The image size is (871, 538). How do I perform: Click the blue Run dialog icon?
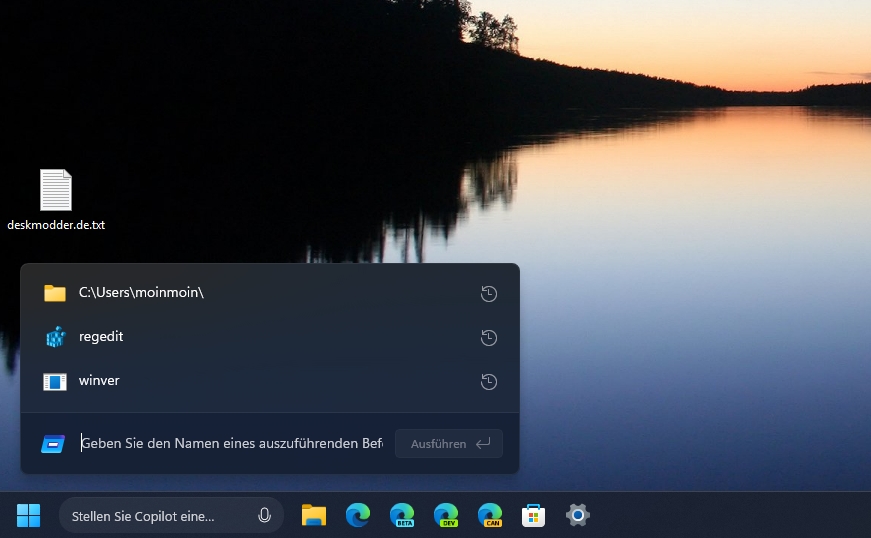point(53,444)
